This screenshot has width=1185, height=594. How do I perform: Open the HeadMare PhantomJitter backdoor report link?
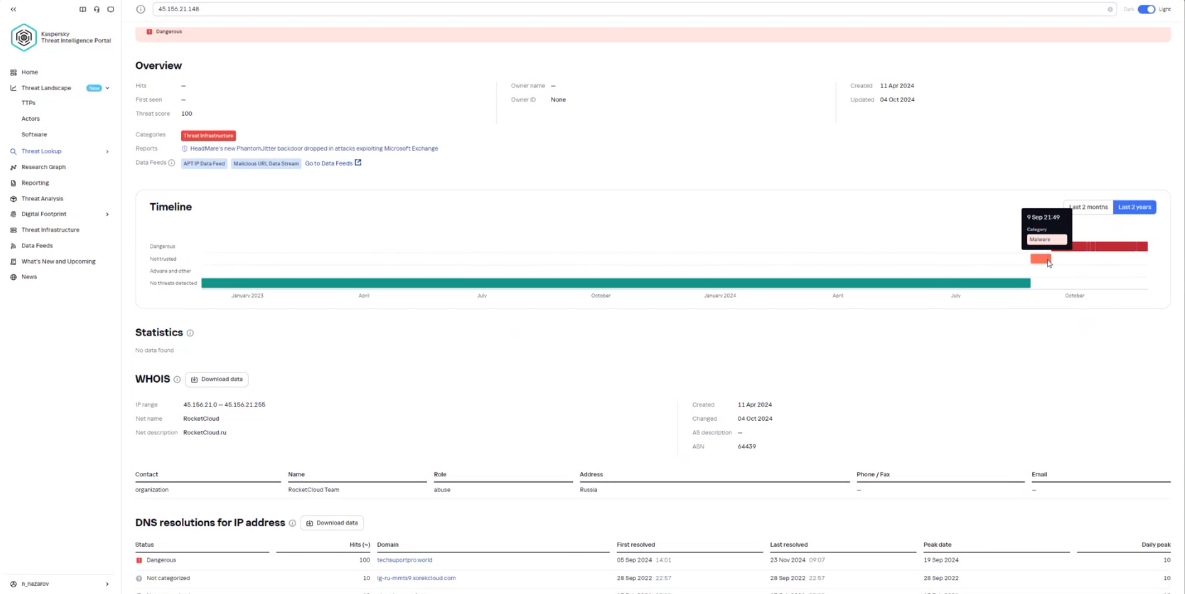coord(314,149)
